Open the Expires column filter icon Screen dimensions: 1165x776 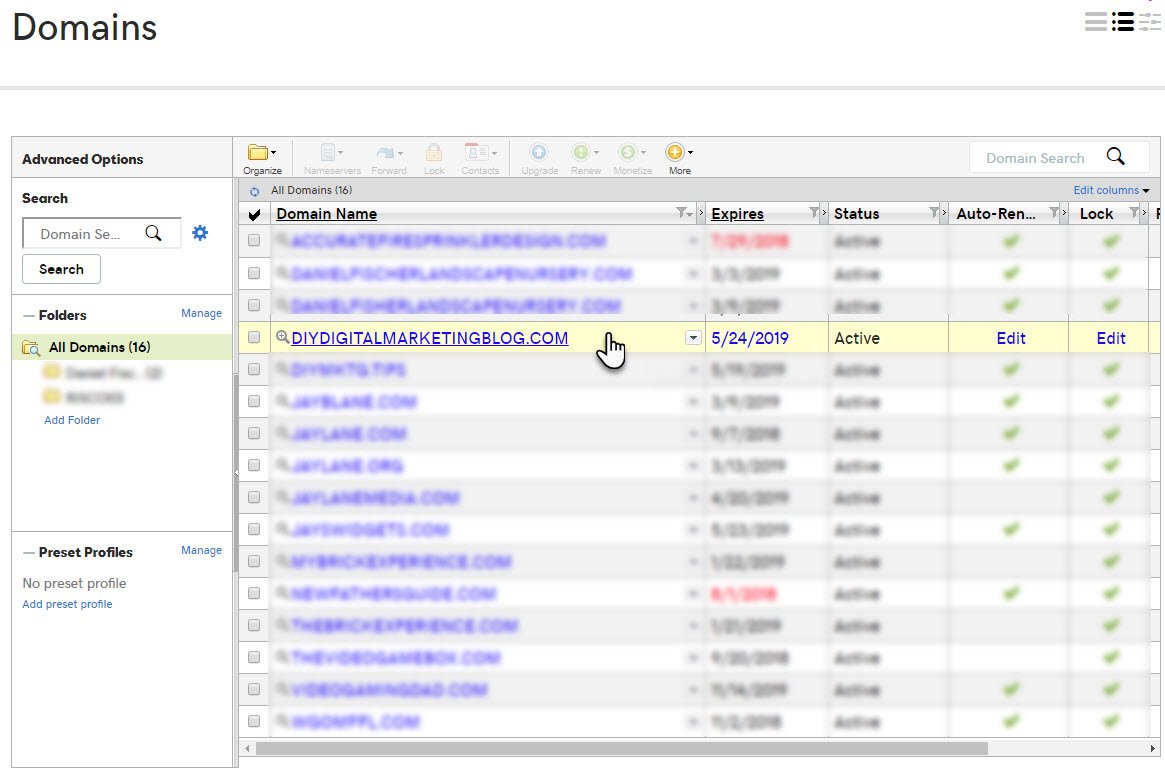click(x=814, y=213)
